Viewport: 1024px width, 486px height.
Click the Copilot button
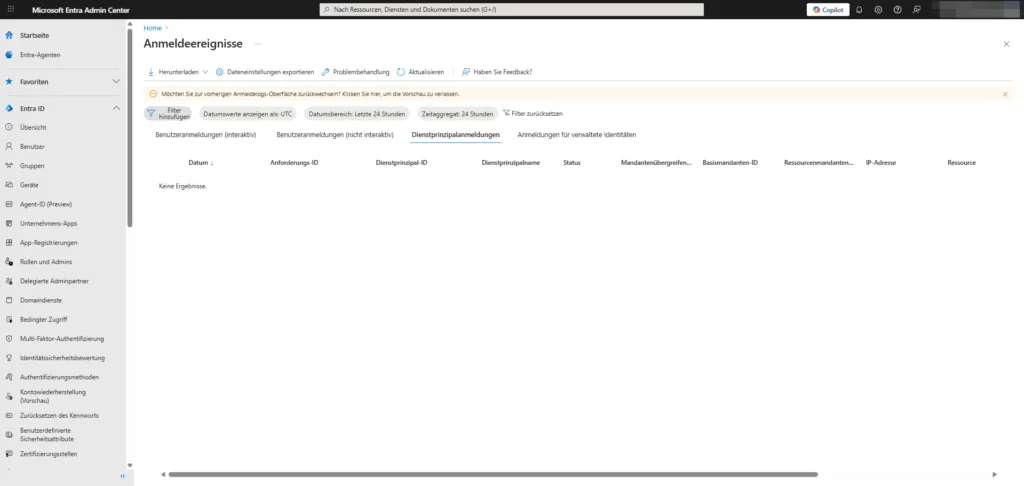coord(828,9)
